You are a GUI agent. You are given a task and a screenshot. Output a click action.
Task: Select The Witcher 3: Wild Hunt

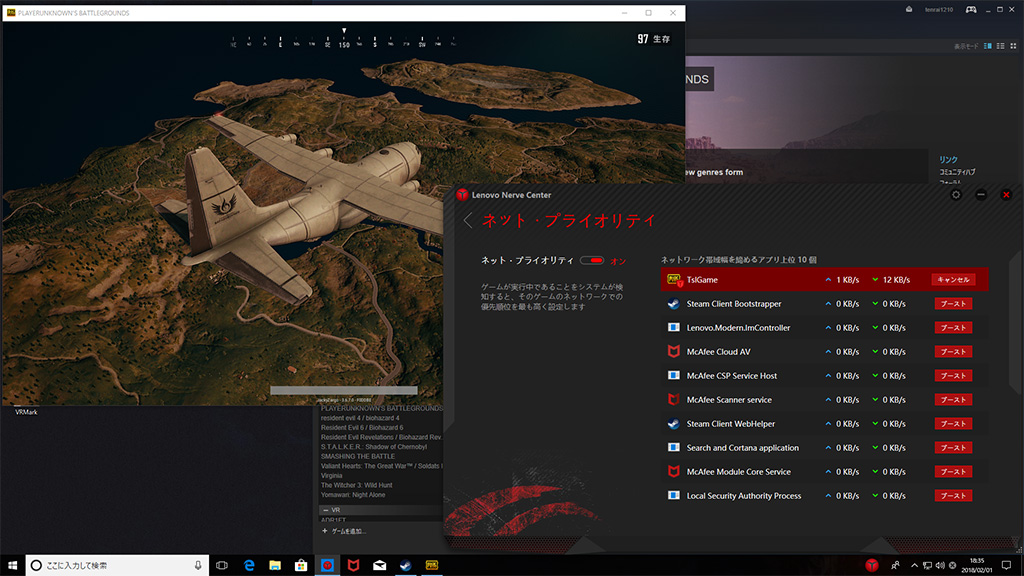pos(357,485)
